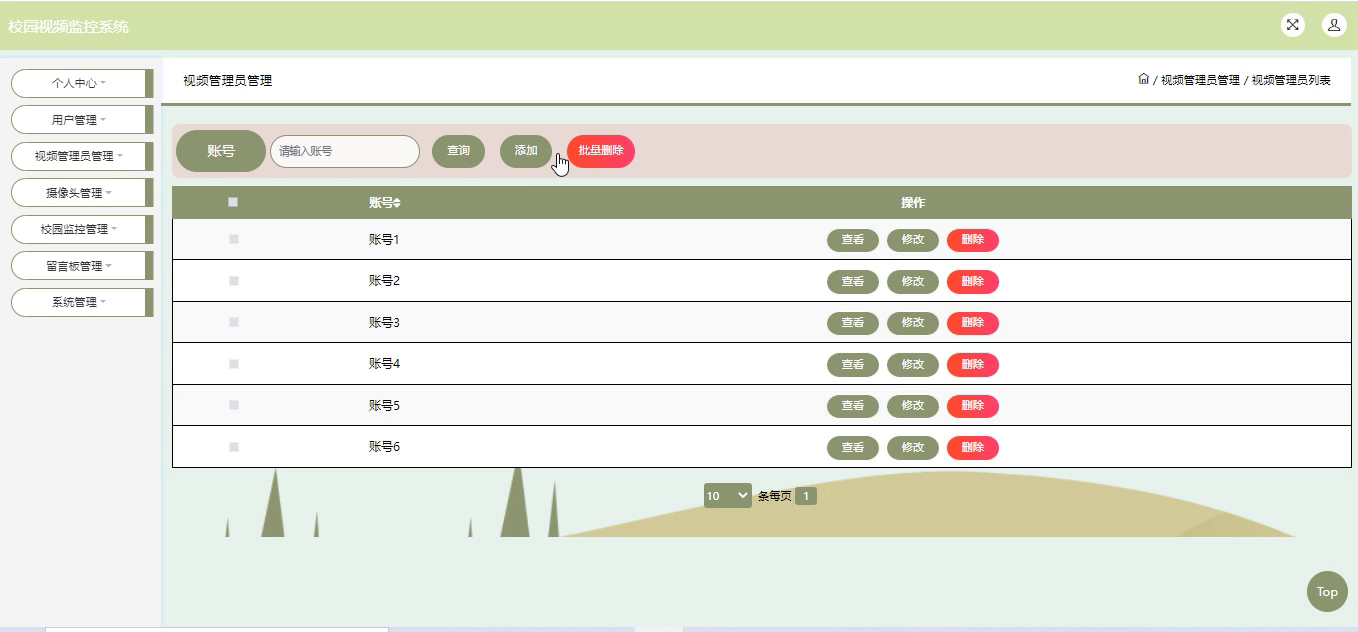
Task: Click 删除 for 账号5
Action: coord(973,406)
